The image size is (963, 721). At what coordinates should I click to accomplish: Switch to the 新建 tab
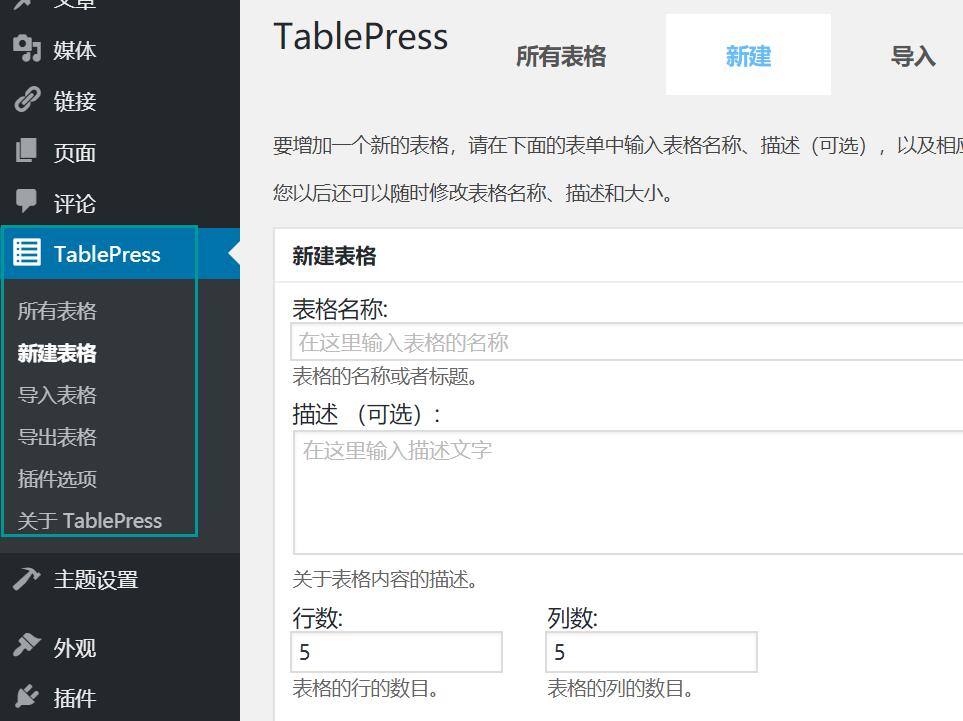748,56
